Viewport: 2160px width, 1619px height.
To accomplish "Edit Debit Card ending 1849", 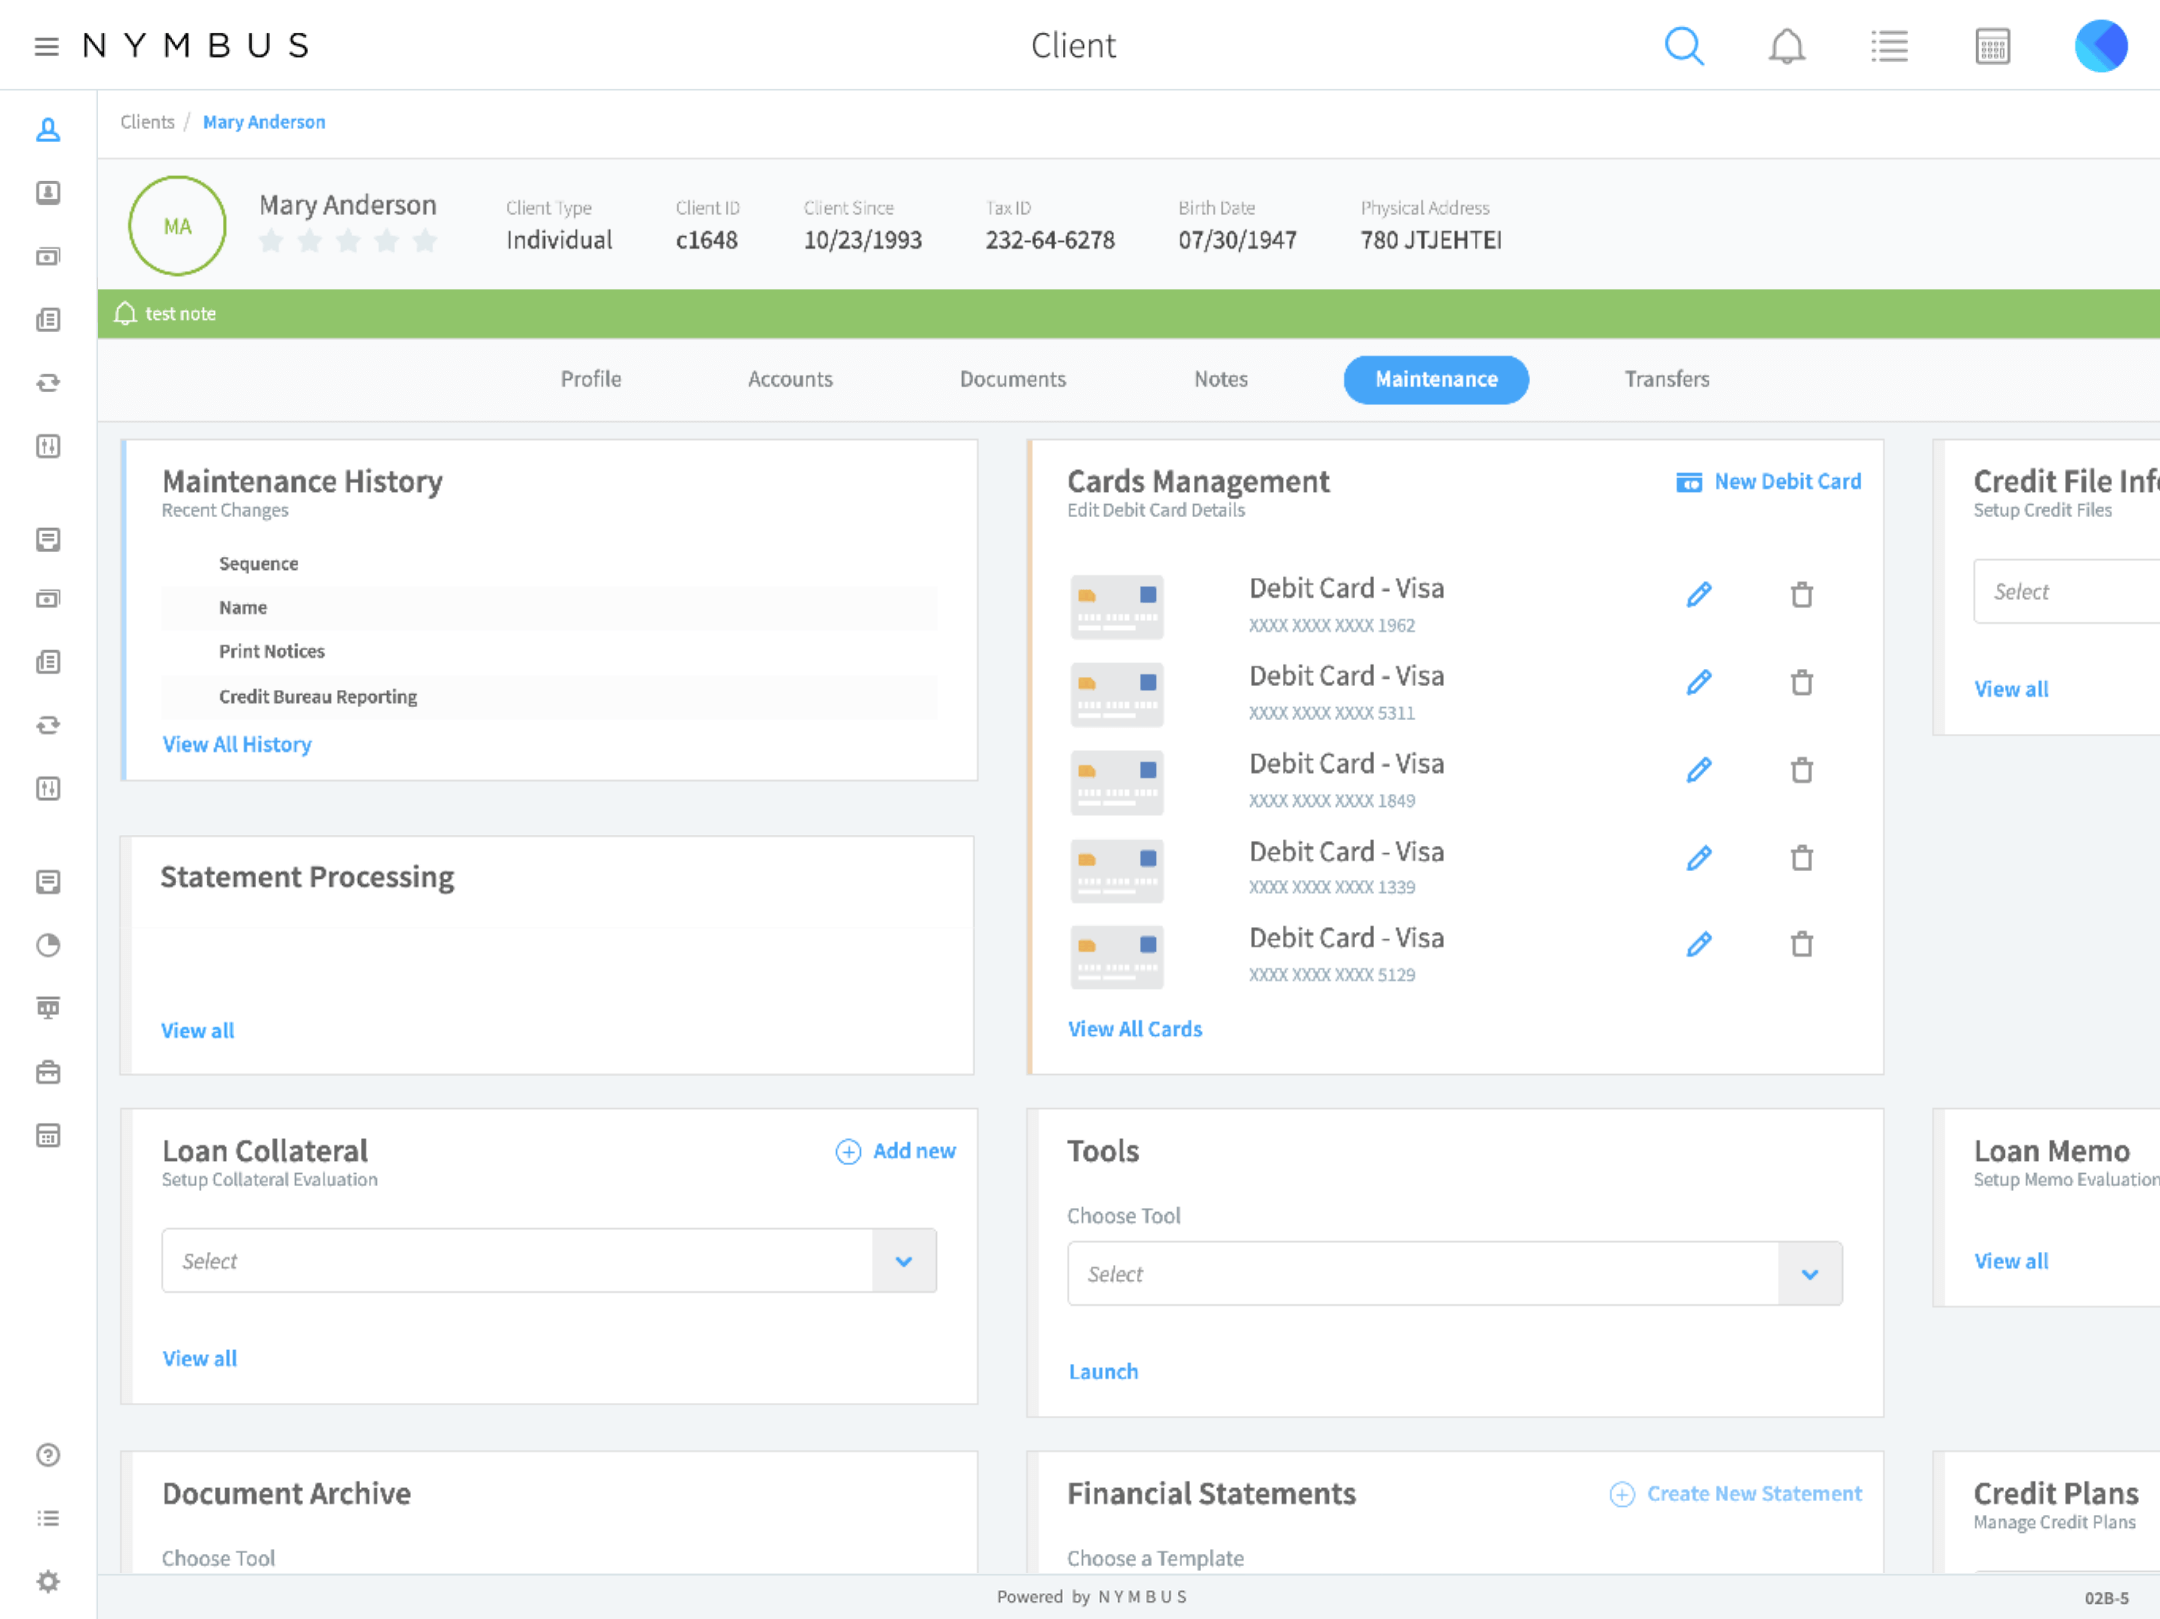I will pos(1699,770).
